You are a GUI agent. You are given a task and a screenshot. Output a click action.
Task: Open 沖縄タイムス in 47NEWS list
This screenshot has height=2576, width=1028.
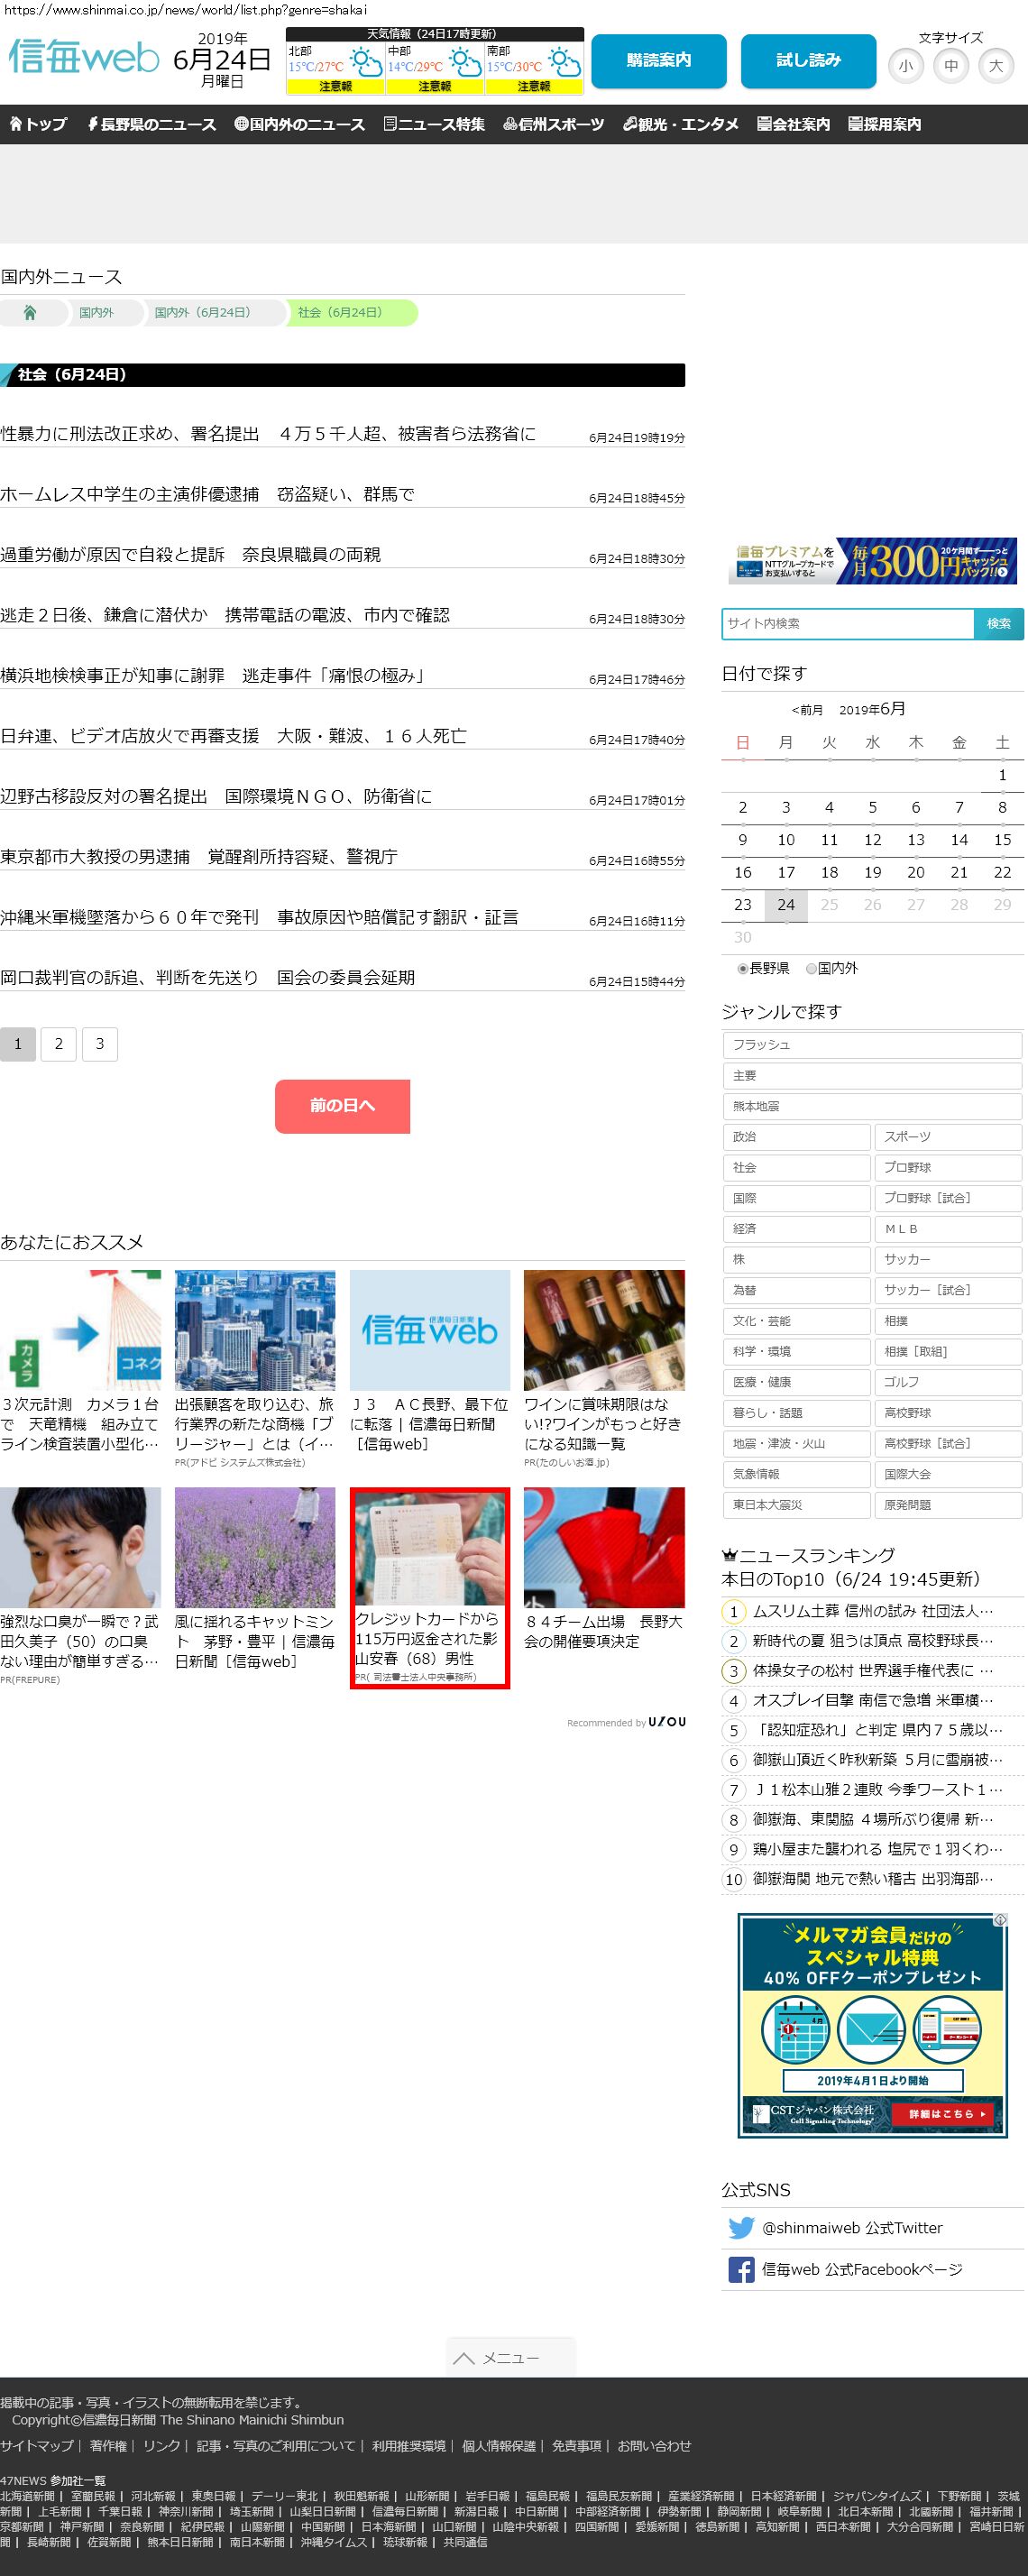(333, 2541)
